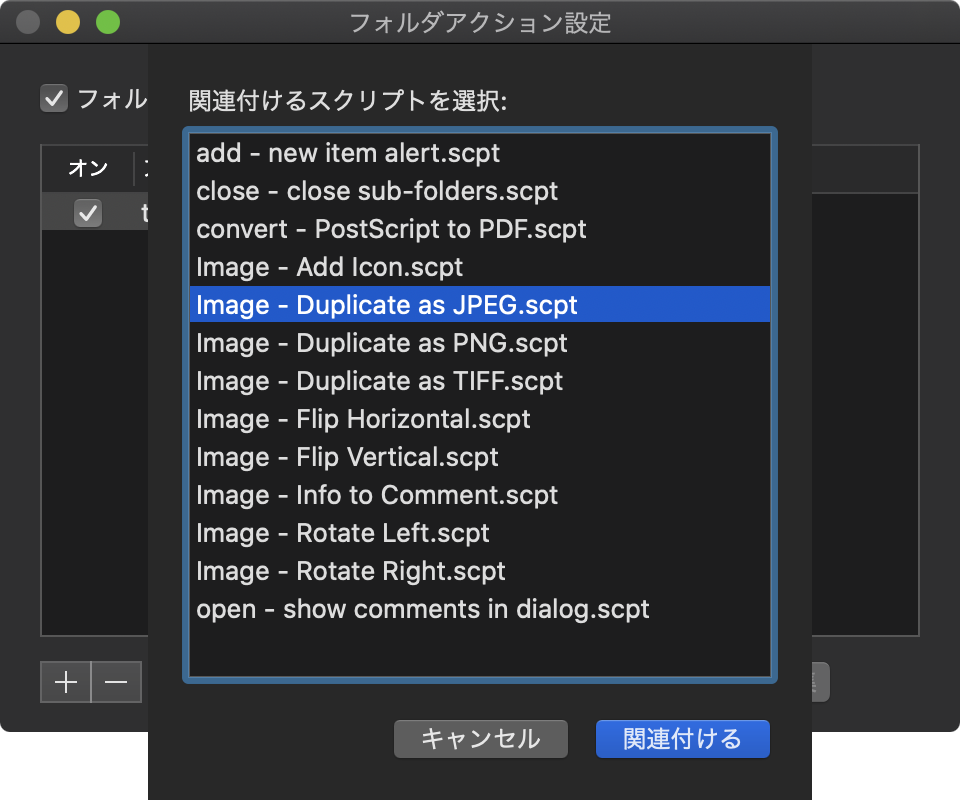The width and height of the screenshot is (960, 800).
Task: Click the 関連付ける (Attach) button
Action: click(683, 739)
